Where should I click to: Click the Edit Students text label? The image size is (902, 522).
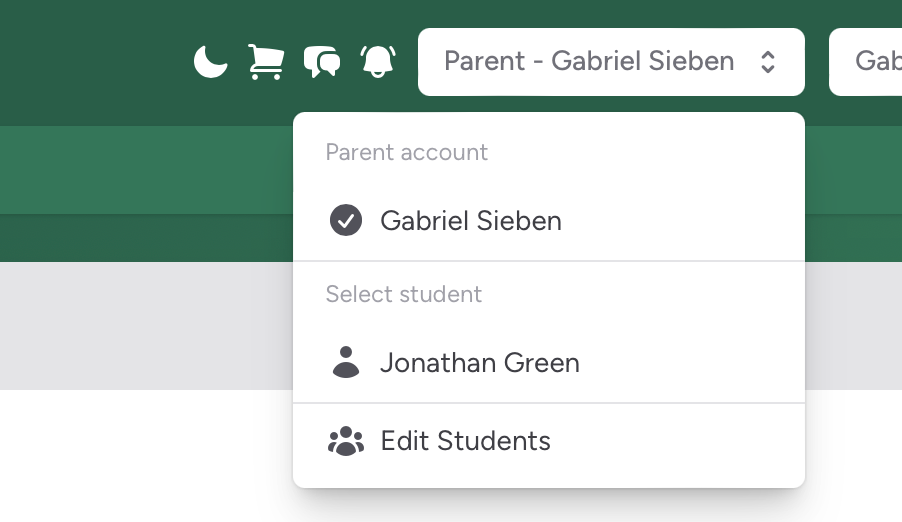coord(465,441)
